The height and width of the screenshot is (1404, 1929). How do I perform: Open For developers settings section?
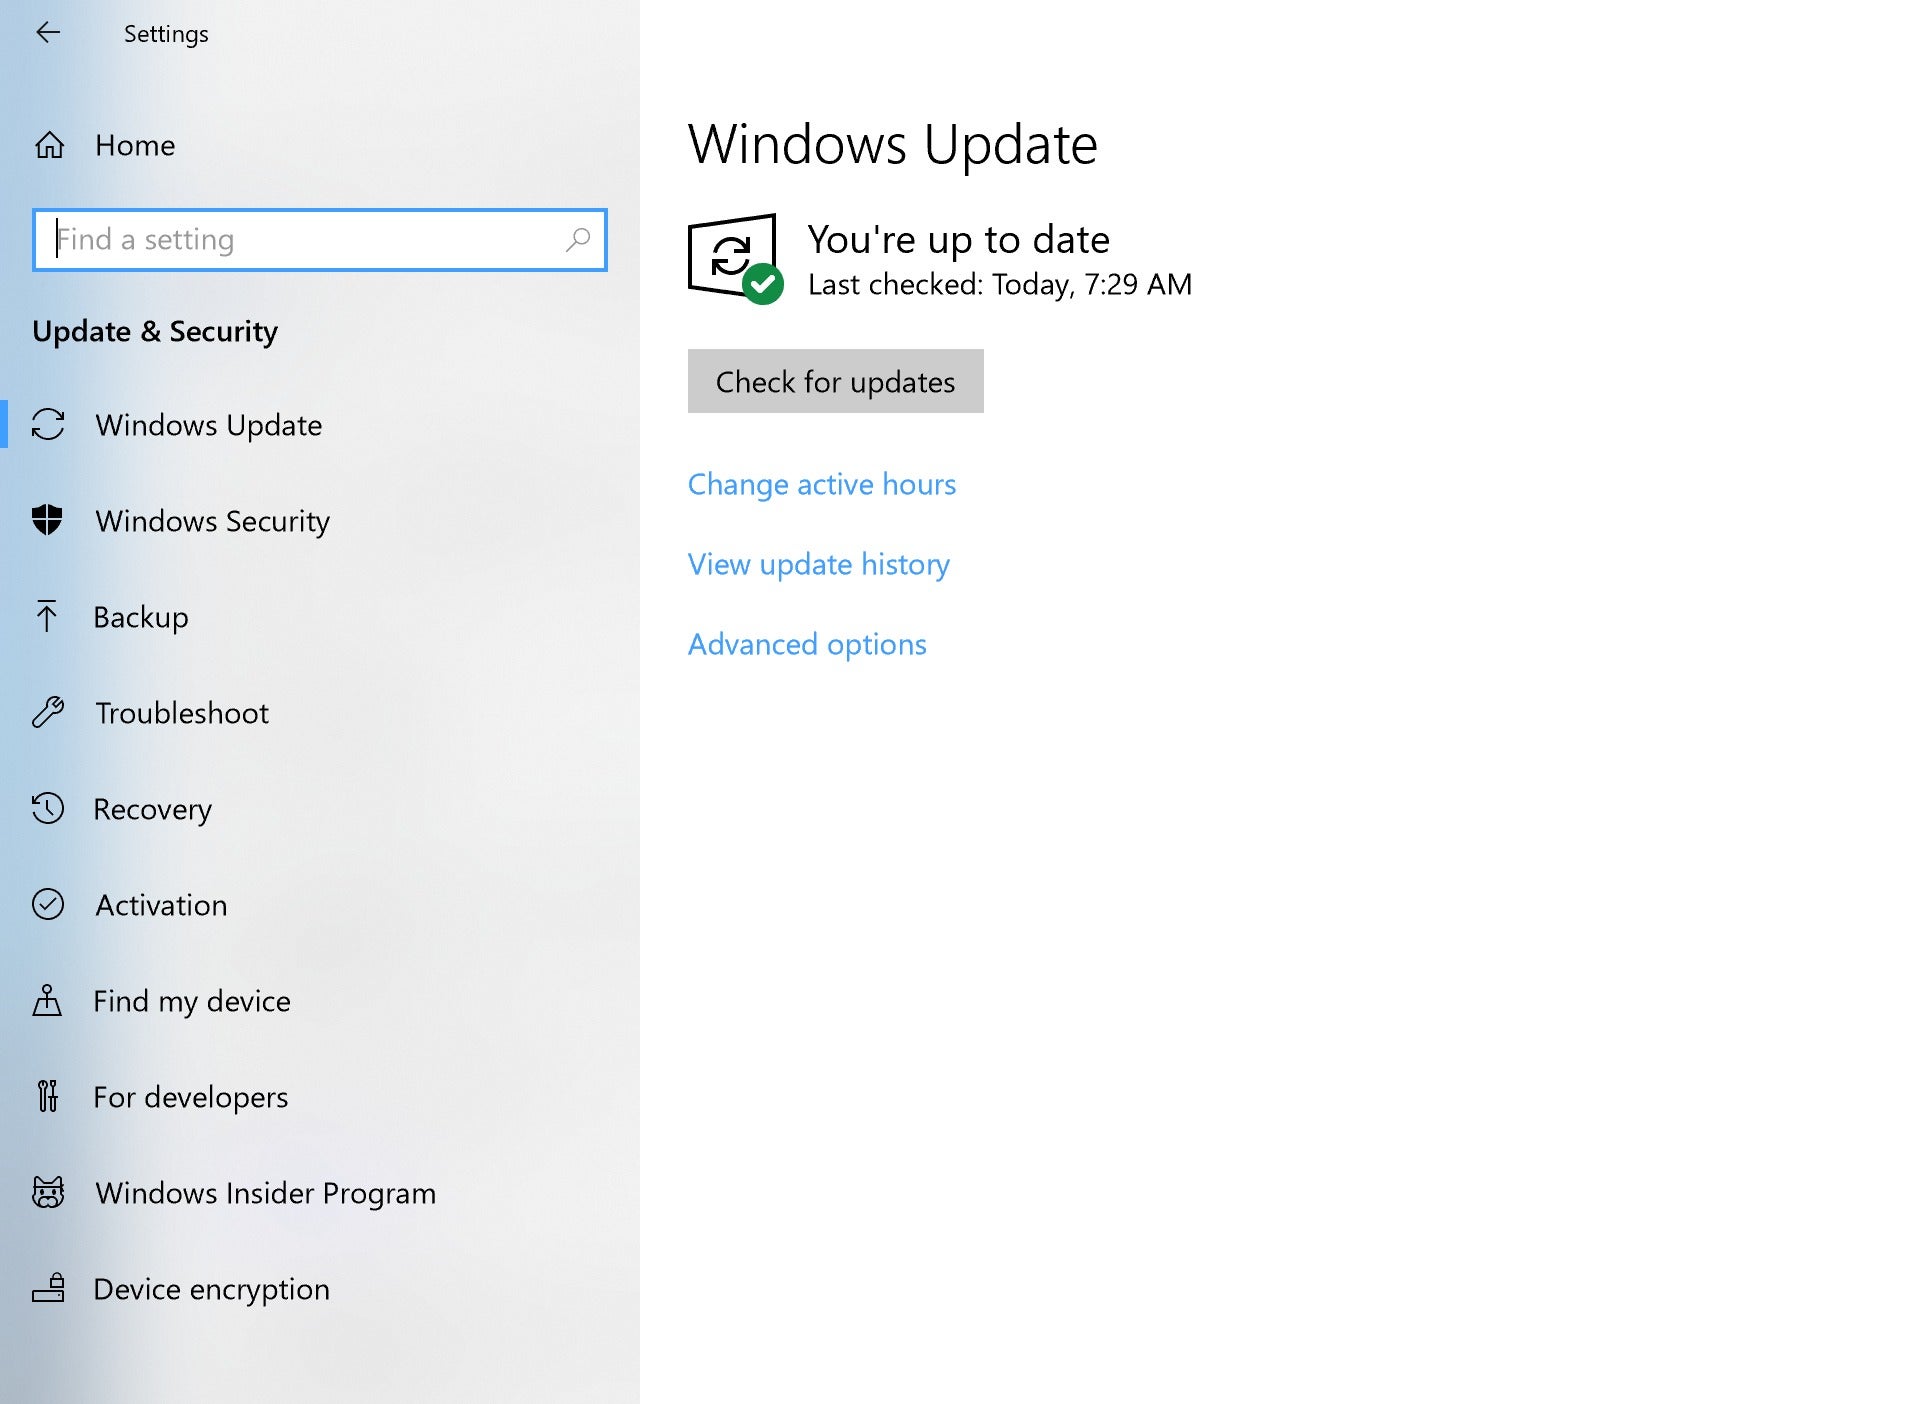tap(190, 1097)
